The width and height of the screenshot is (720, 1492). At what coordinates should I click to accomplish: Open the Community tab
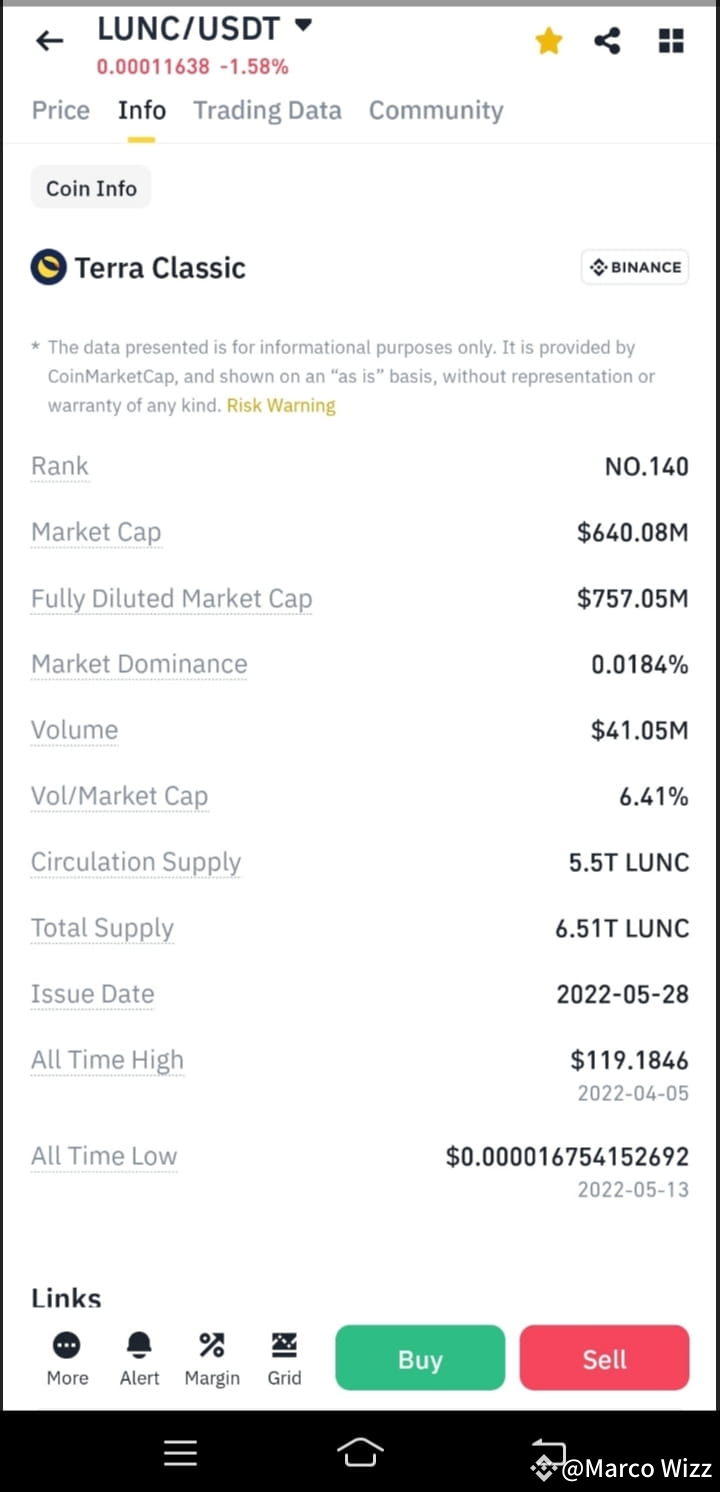pyautogui.click(x=436, y=110)
